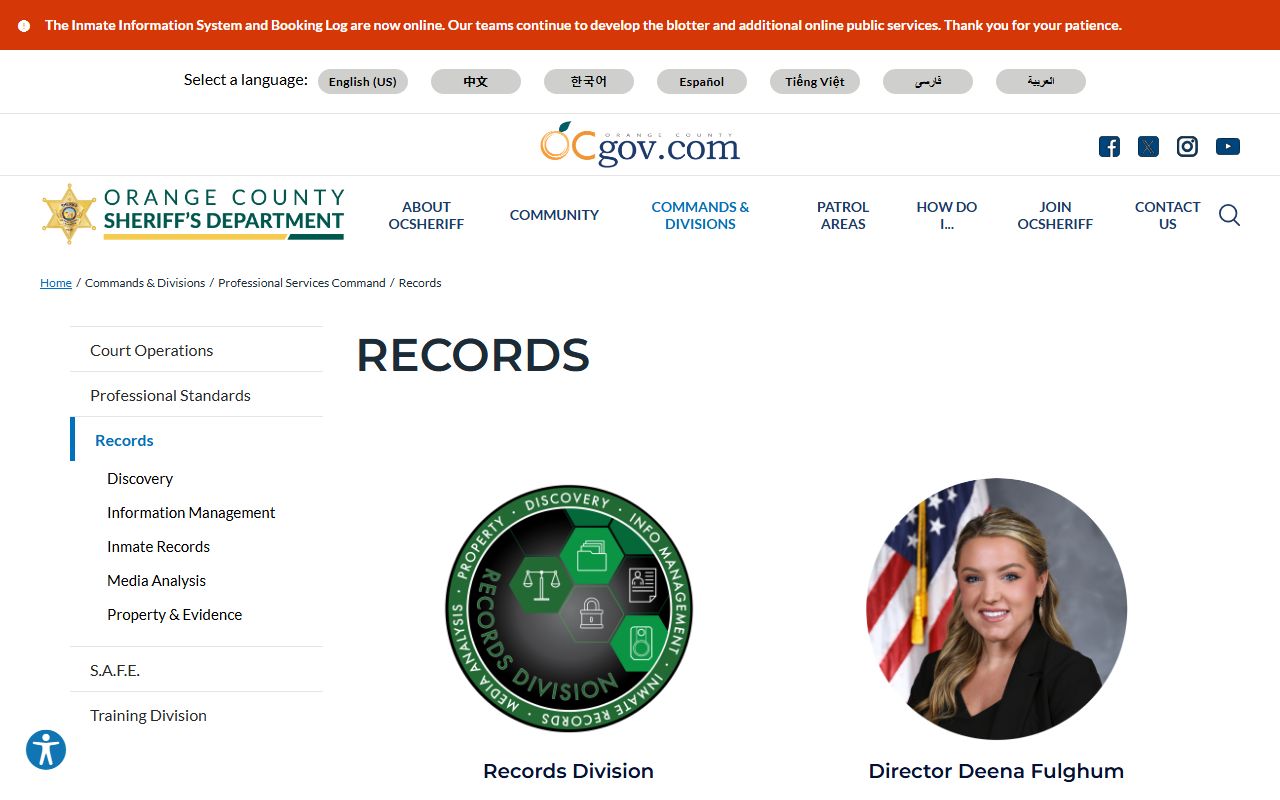This screenshot has width=1280, height=800.
Task: Click the Records Division emblem image
Action: [569, 609]
